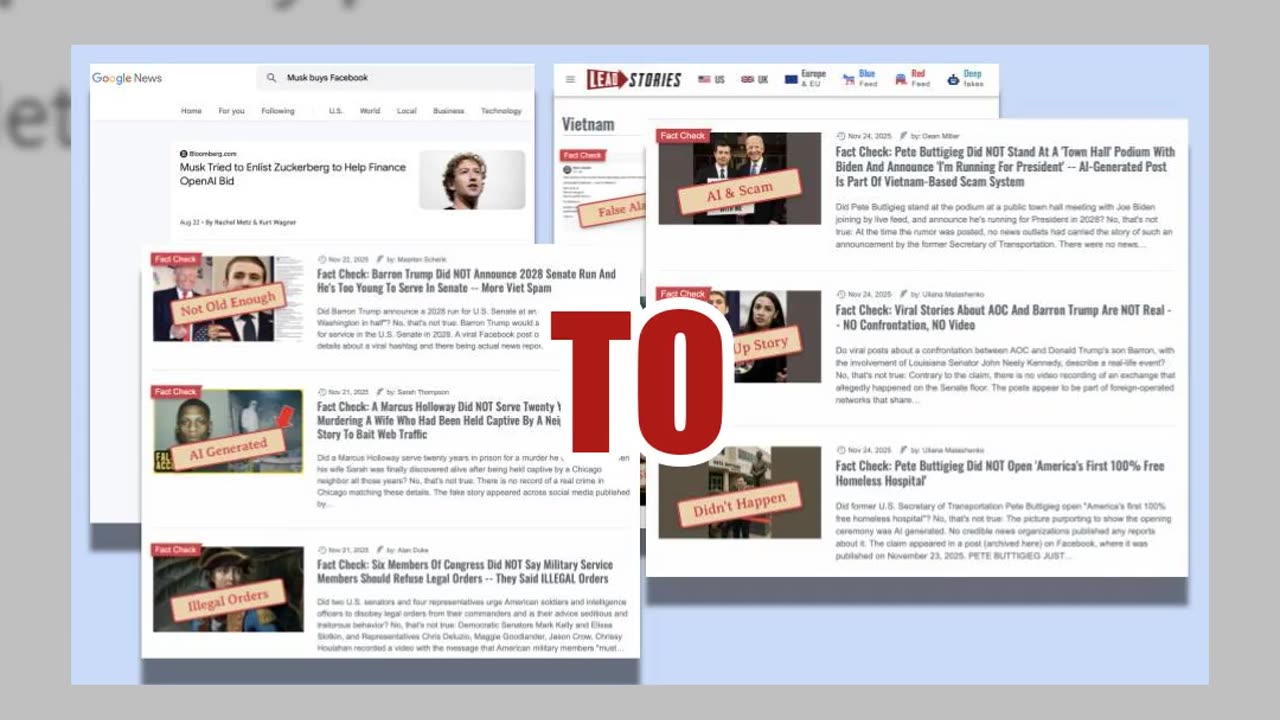Click Fact Check tag on Illegal Orders story
The height and width of the screenshot is (720, 1280).
tap(176, 550)
